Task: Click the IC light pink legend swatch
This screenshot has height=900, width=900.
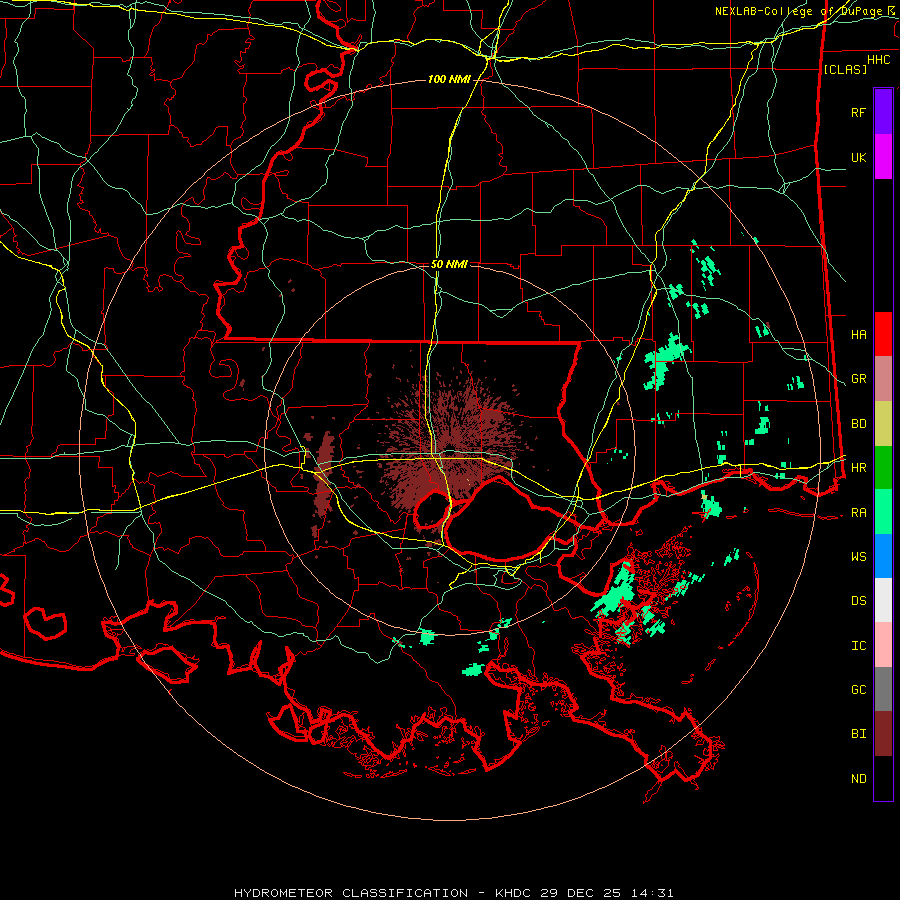Action: tap(883, 645)
